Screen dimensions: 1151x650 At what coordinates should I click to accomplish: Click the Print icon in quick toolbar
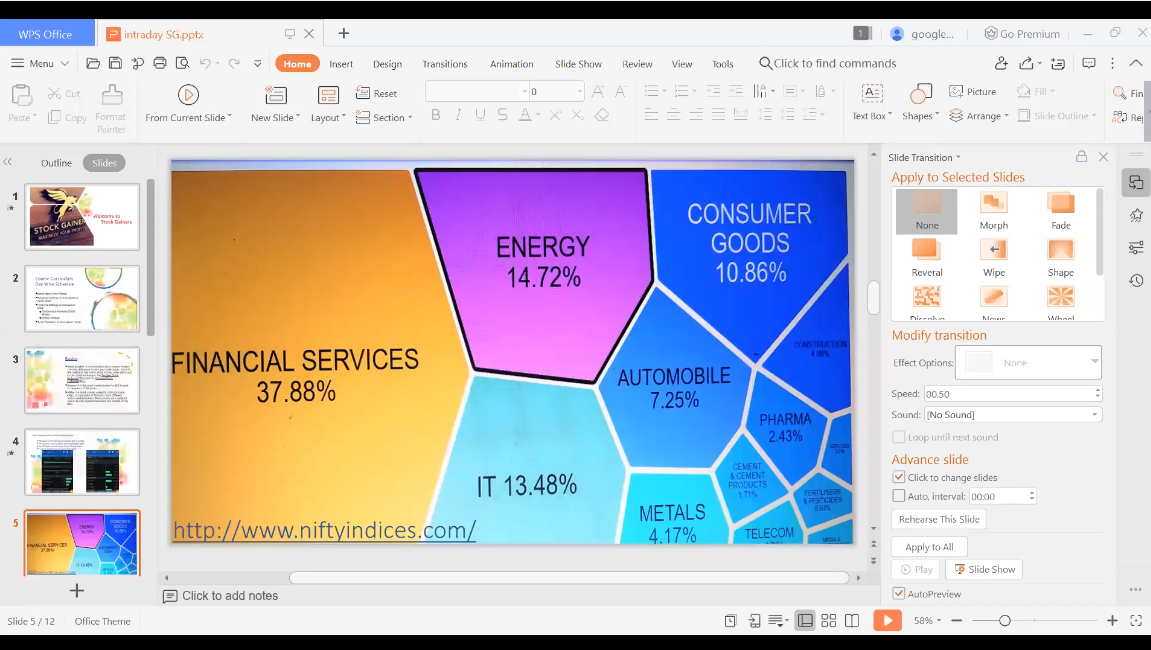coord(160,63)
